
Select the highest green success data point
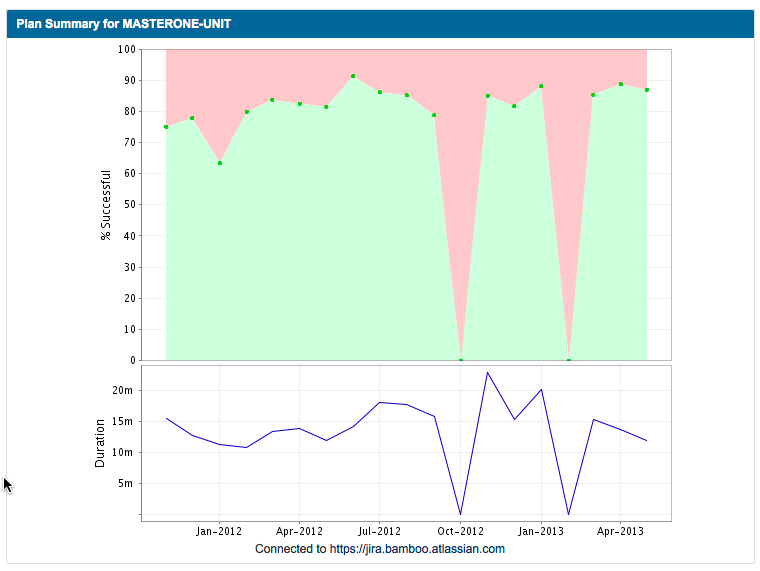353,76
